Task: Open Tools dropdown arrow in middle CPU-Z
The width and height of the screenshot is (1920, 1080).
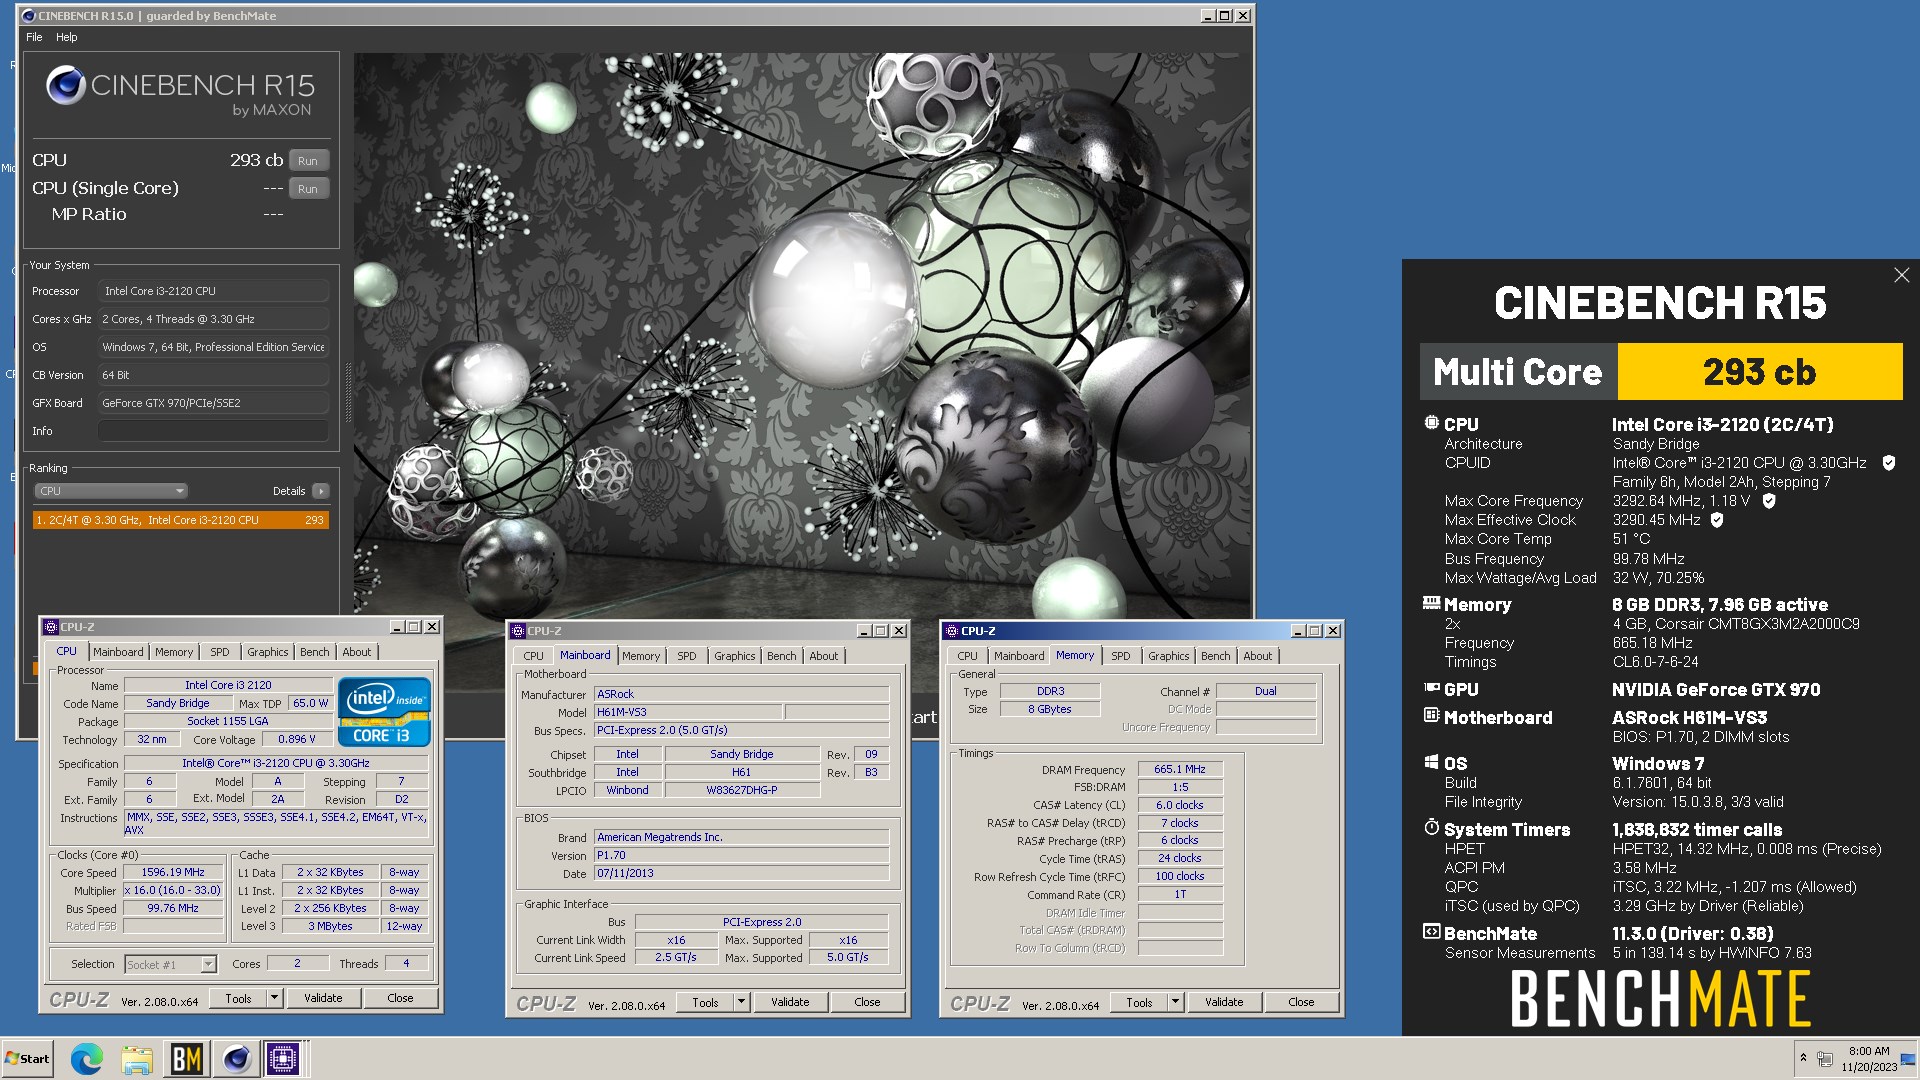Action: click(x=741, y=1002)
